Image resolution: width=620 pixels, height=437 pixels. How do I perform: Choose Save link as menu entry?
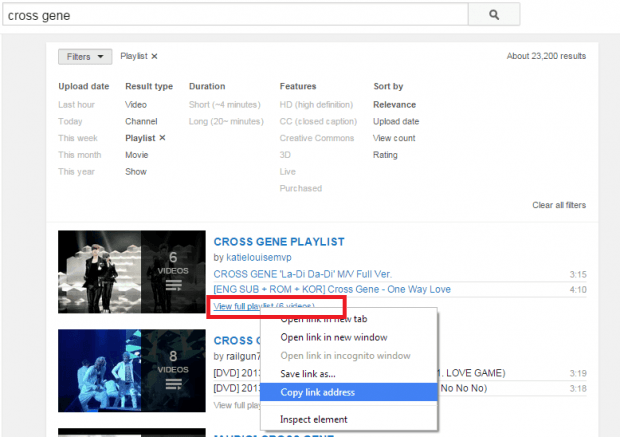pos(309,374)
